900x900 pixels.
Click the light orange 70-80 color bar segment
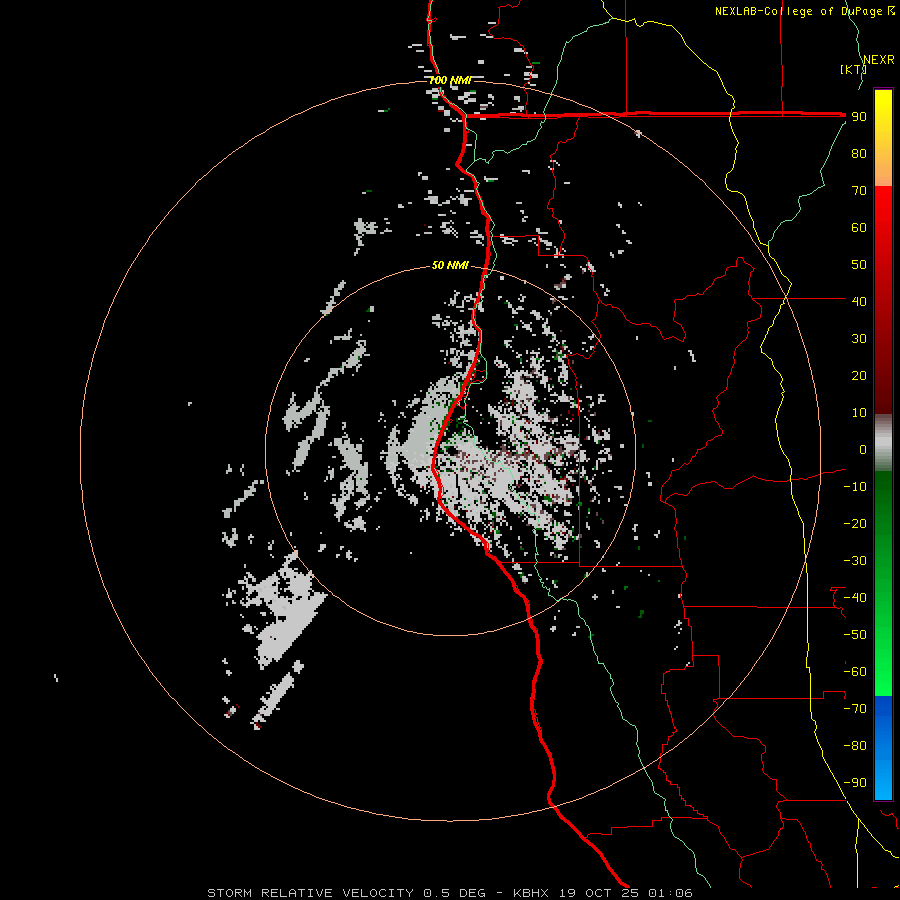point(883,170)
